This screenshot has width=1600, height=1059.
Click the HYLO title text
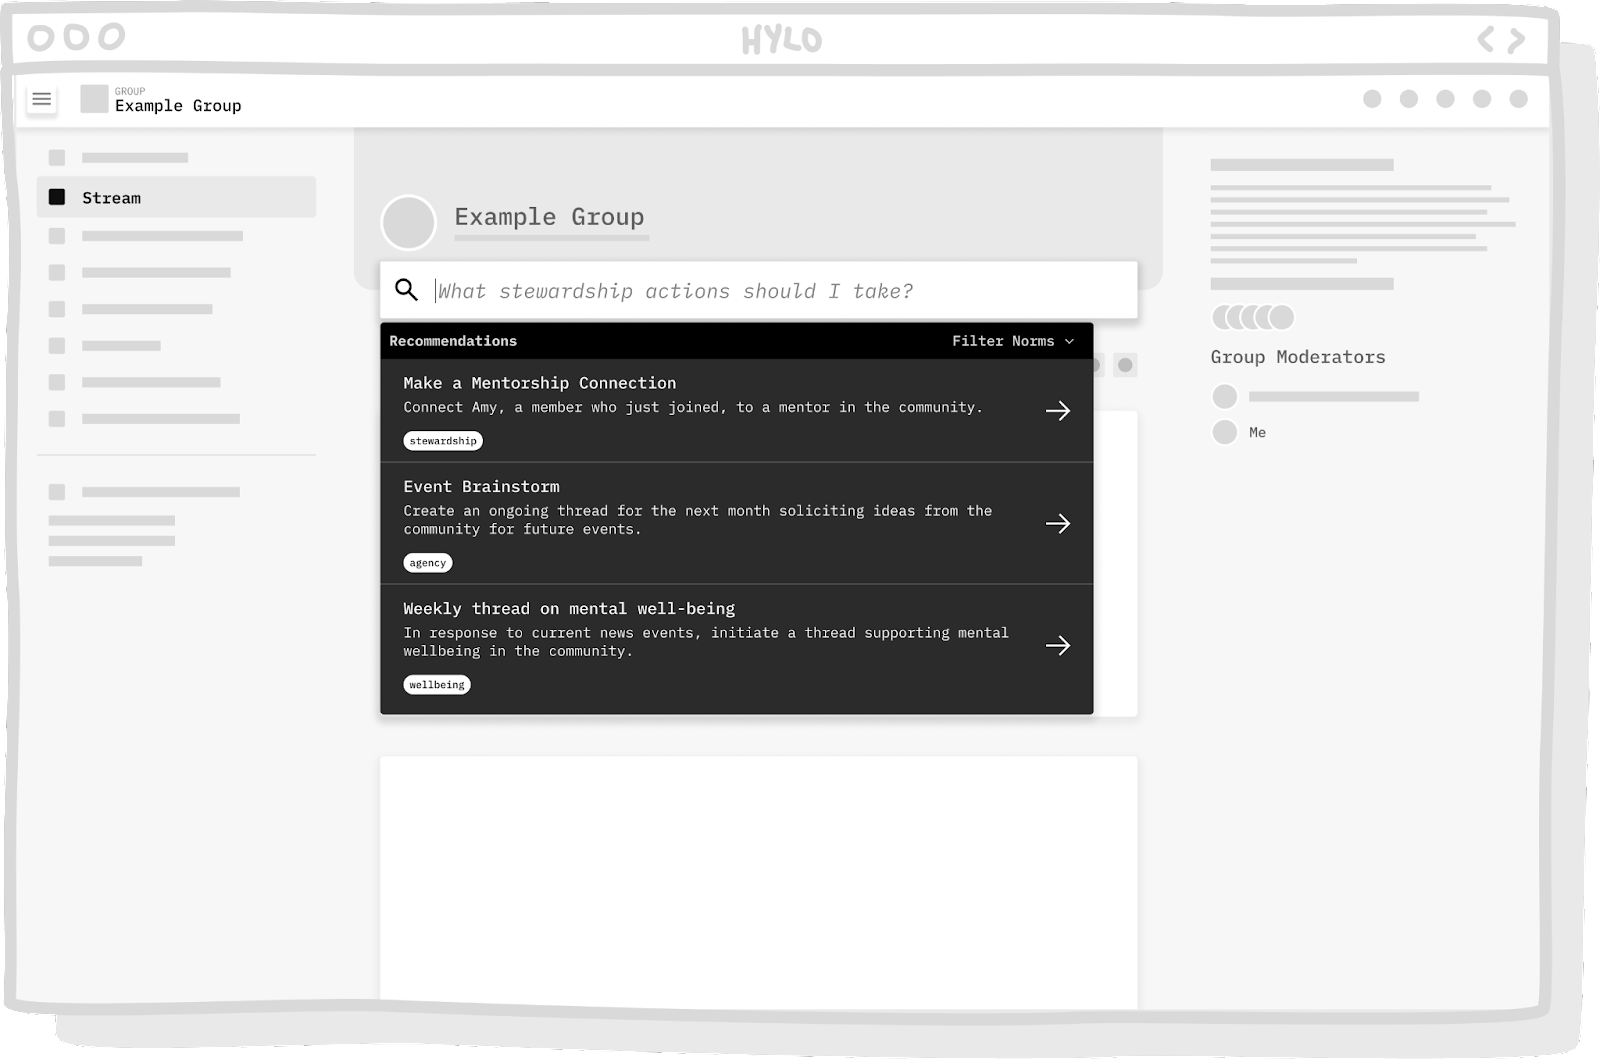(782, 40)
